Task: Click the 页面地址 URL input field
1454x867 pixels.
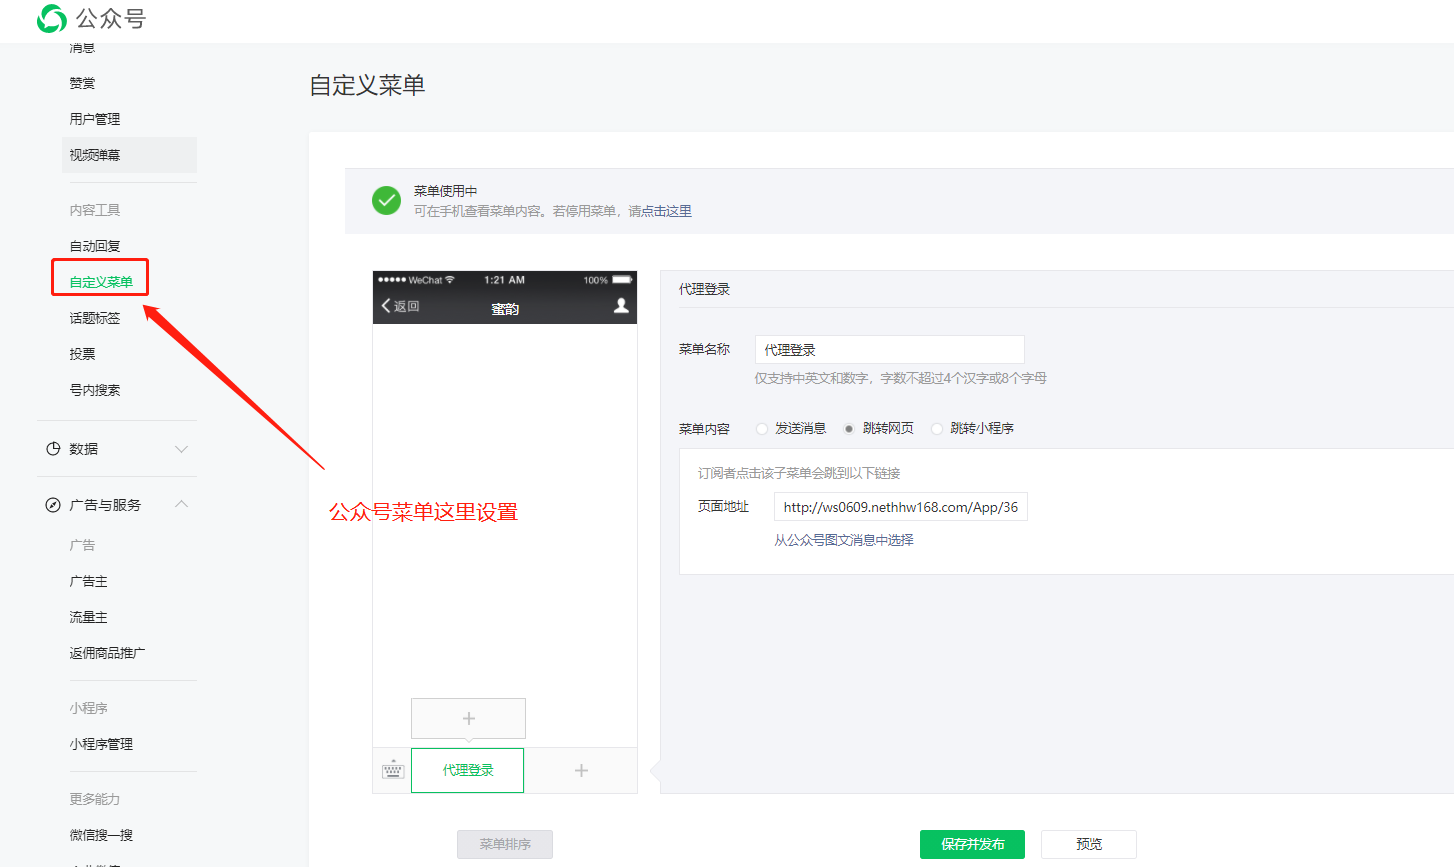Action: pyautogui.click(x=901, y=507)
